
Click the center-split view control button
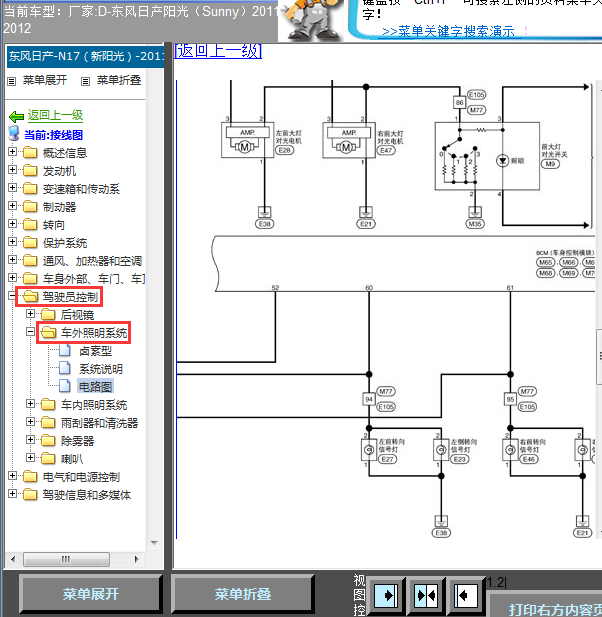click(427, 595)
